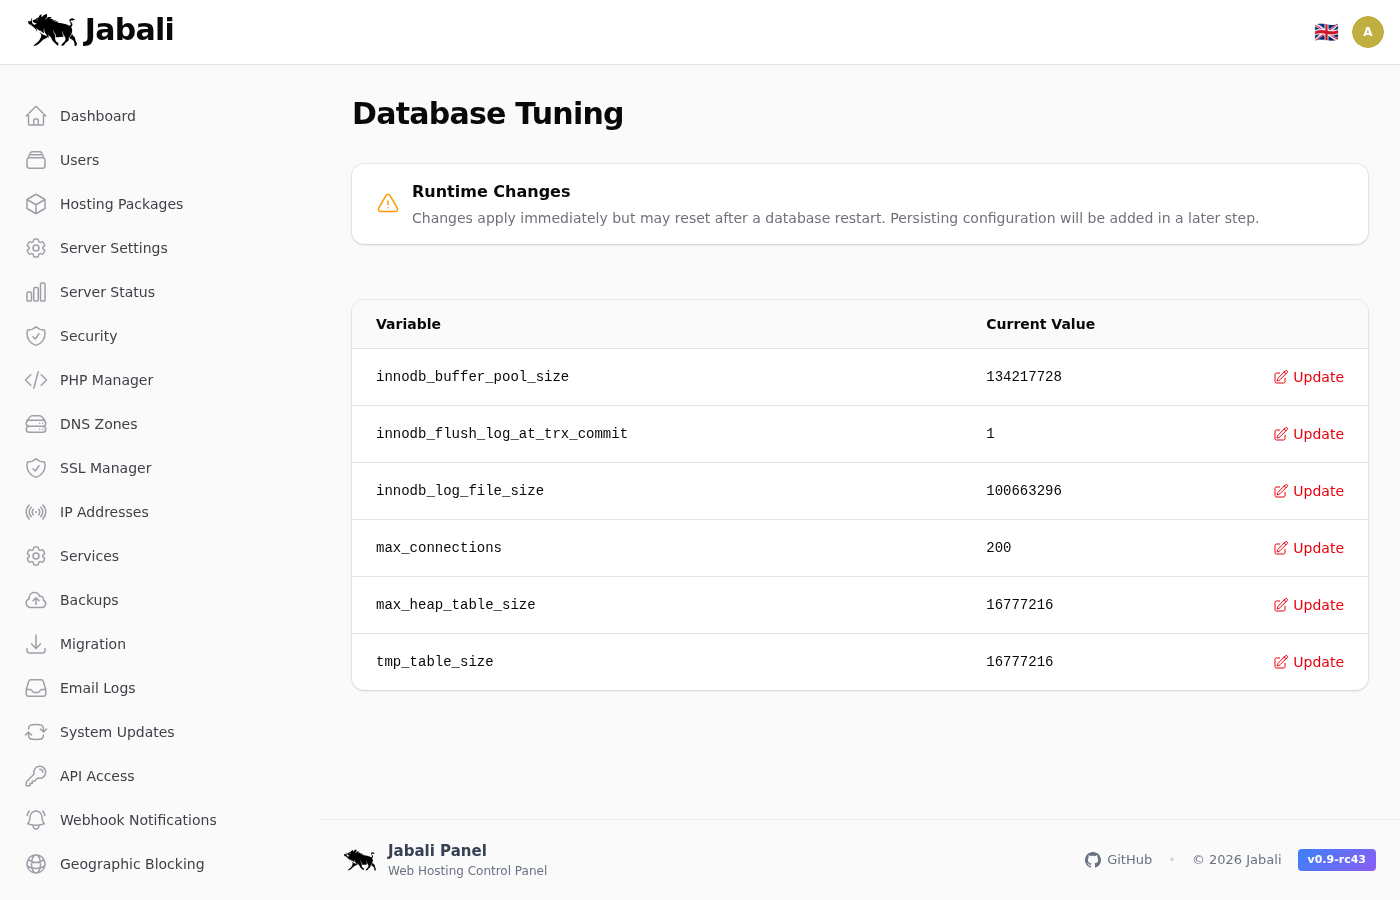Click the Webhook Notifications bell icon
The height and width of the screenshot is (900, 1400).
pyautogui.click(x=36, y=820)
